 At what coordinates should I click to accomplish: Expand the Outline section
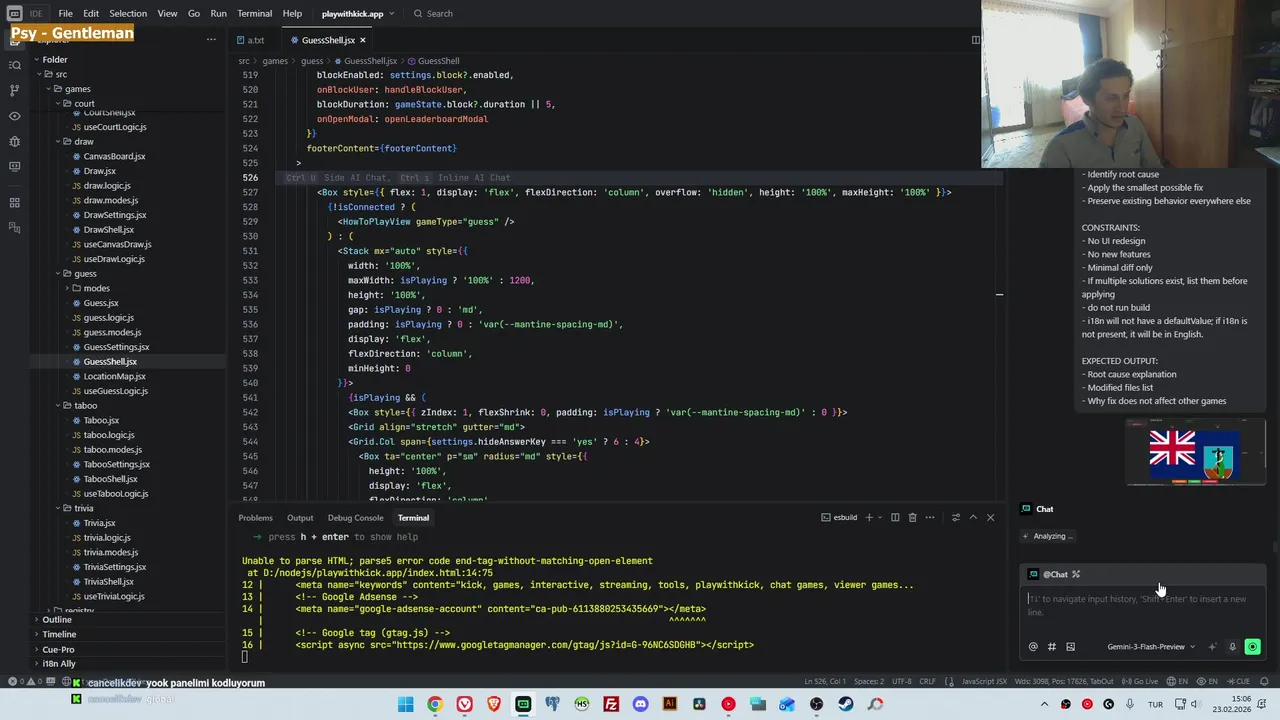point(56,619)
